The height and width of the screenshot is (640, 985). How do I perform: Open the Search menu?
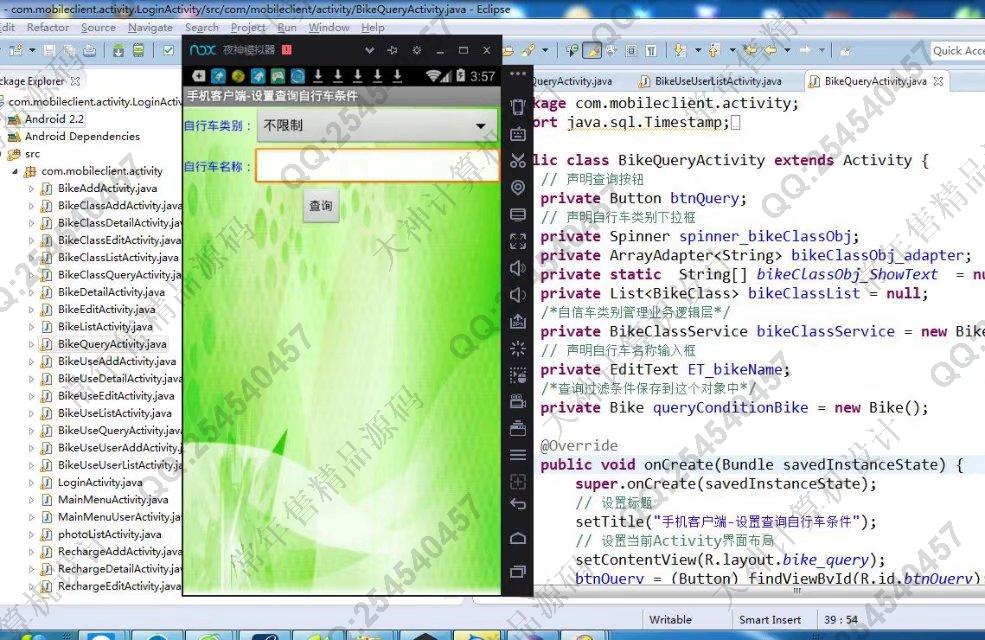pyautogui.click(x=202, y=28)
